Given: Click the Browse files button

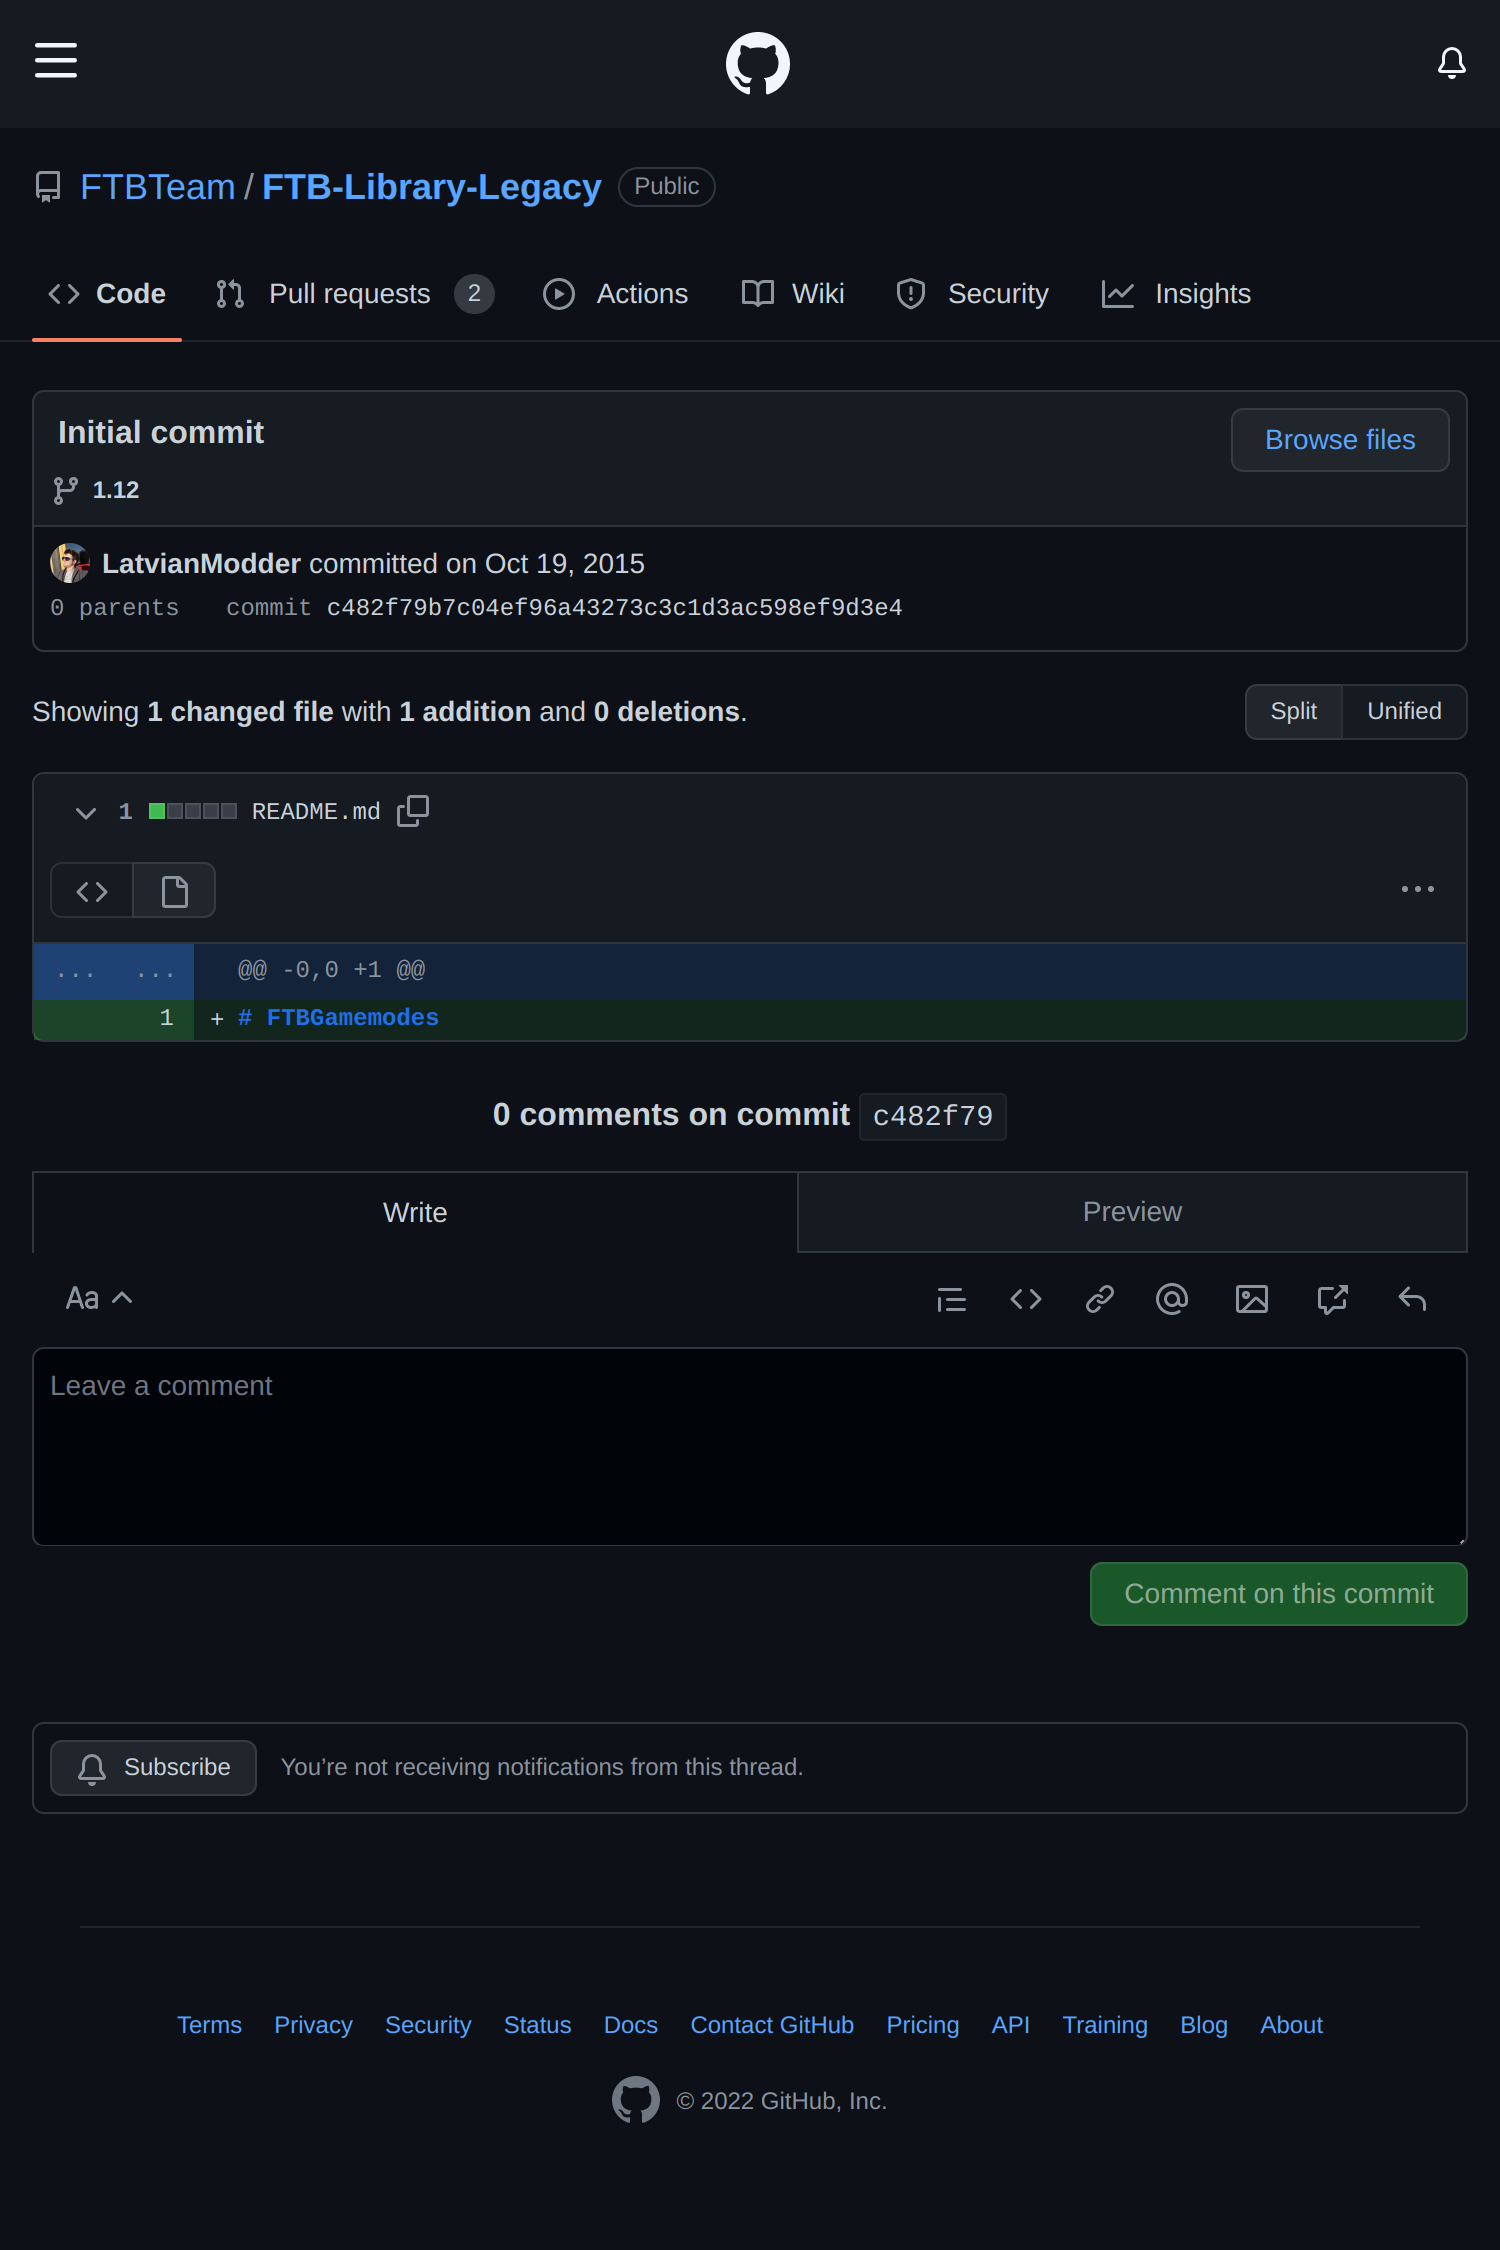Looking at the screenshot, I should pyautogui.click(x=1340, y=440).
